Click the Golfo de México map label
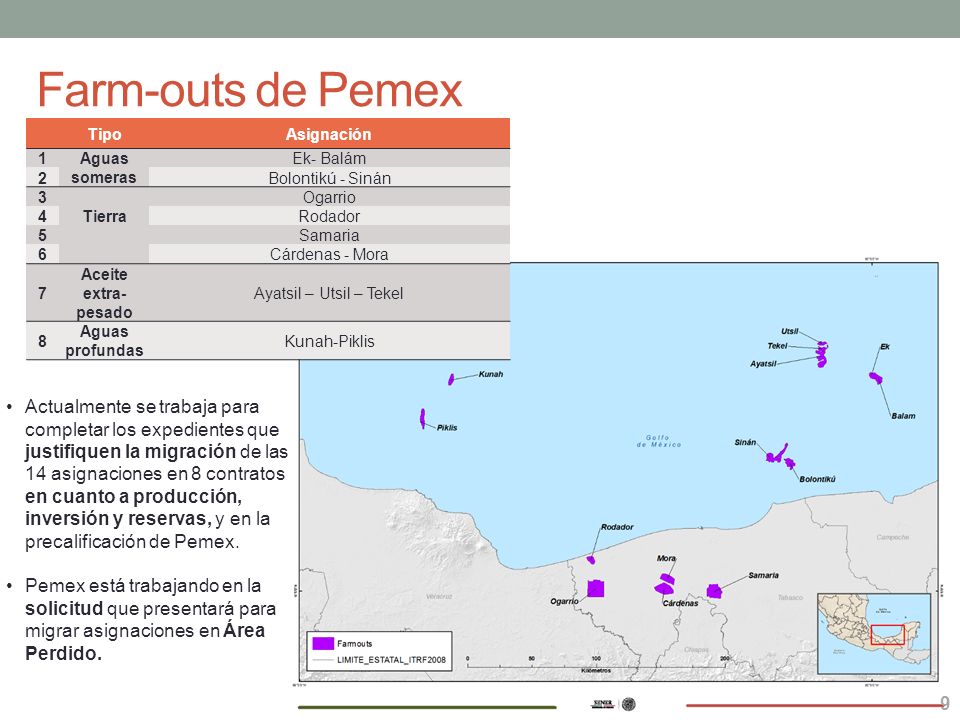The image size is (960, 720). [x=658, y=441]
